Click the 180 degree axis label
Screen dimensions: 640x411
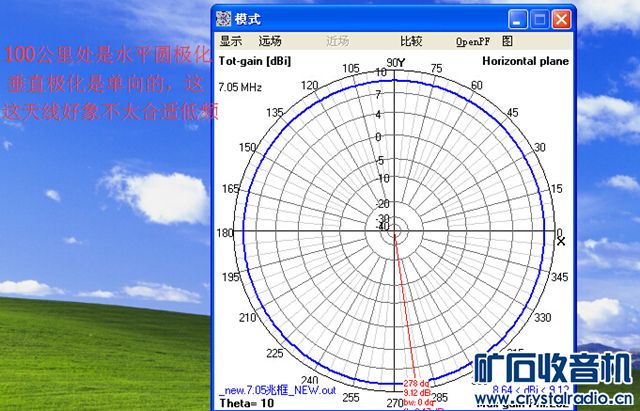click(x=224, y=233)
